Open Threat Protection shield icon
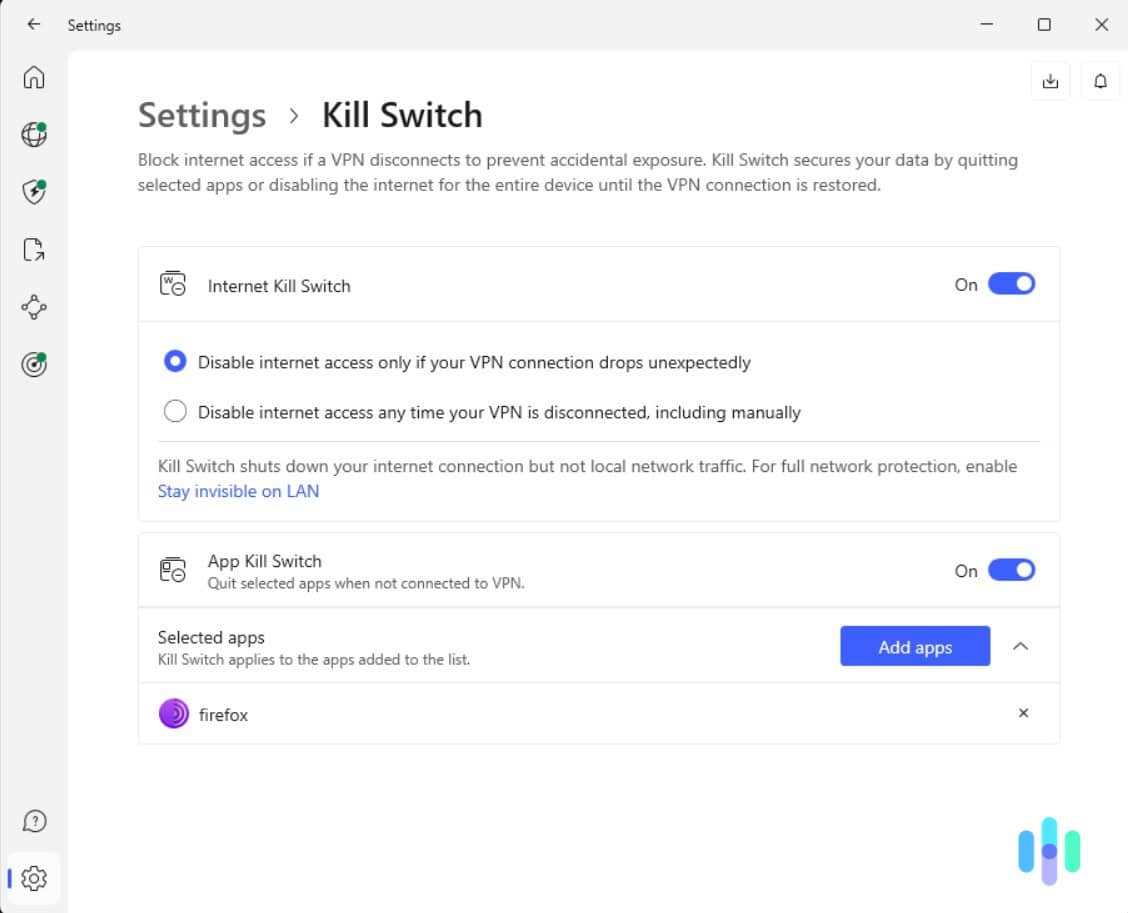The image size is (1128, 913). pyautogui.click(x=34, y=191)
